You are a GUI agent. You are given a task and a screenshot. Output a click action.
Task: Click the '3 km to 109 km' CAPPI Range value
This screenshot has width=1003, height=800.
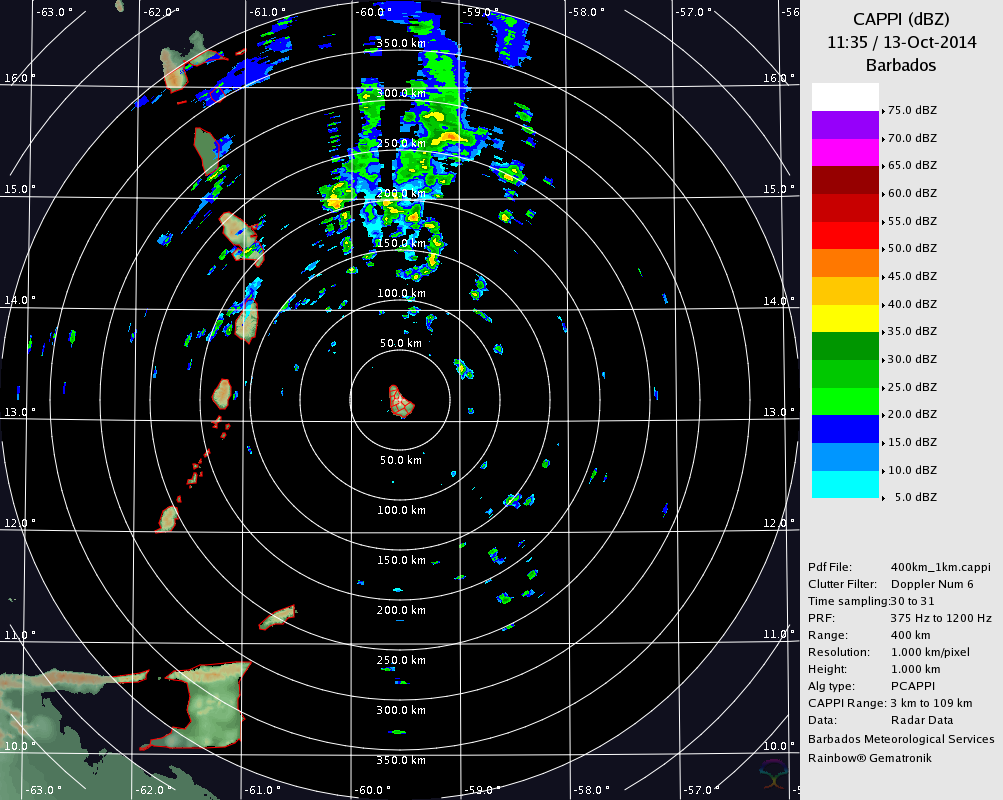click(931, 703)
